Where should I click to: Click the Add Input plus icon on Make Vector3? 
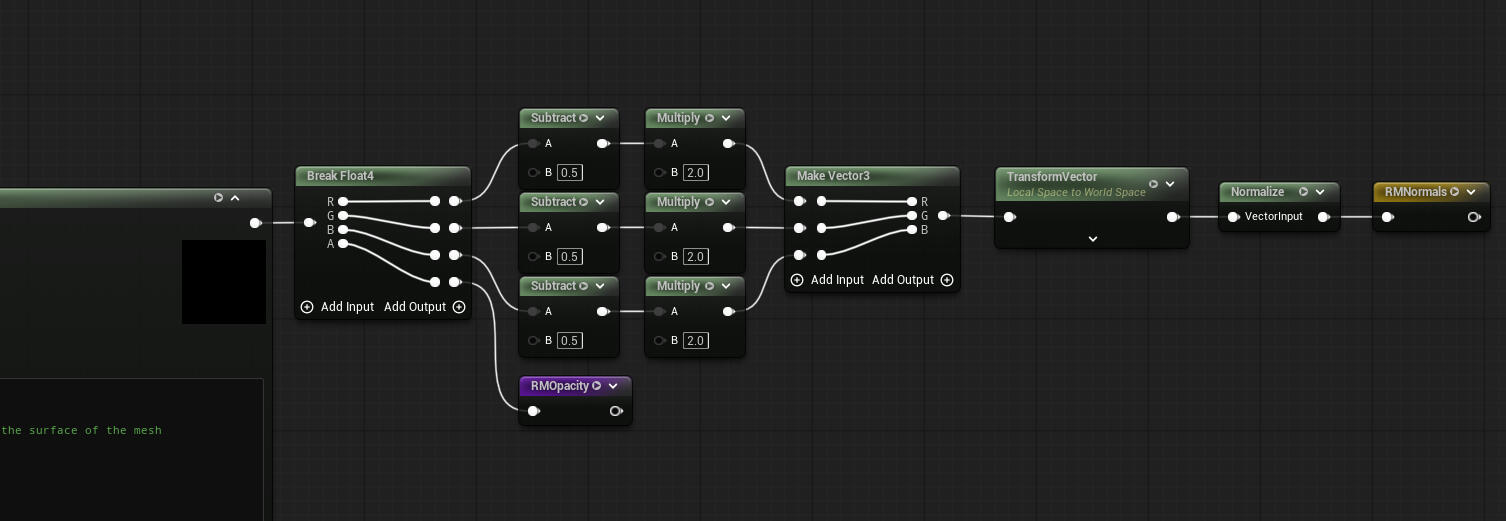click(x=797, y=280)
